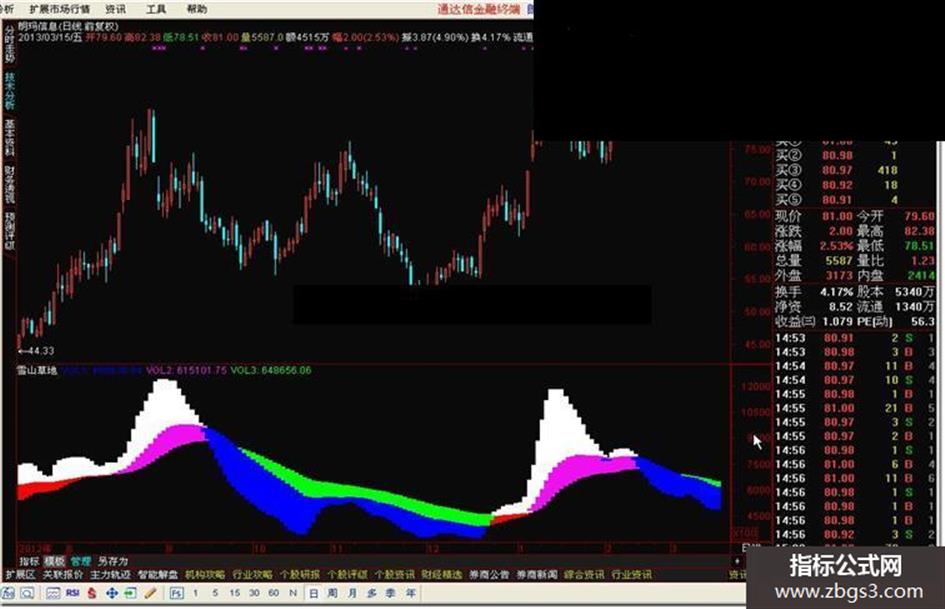Click the RSI indicator icon
Image resolution: width=945 pixels, height=609 pixels.
coord(73,593)
